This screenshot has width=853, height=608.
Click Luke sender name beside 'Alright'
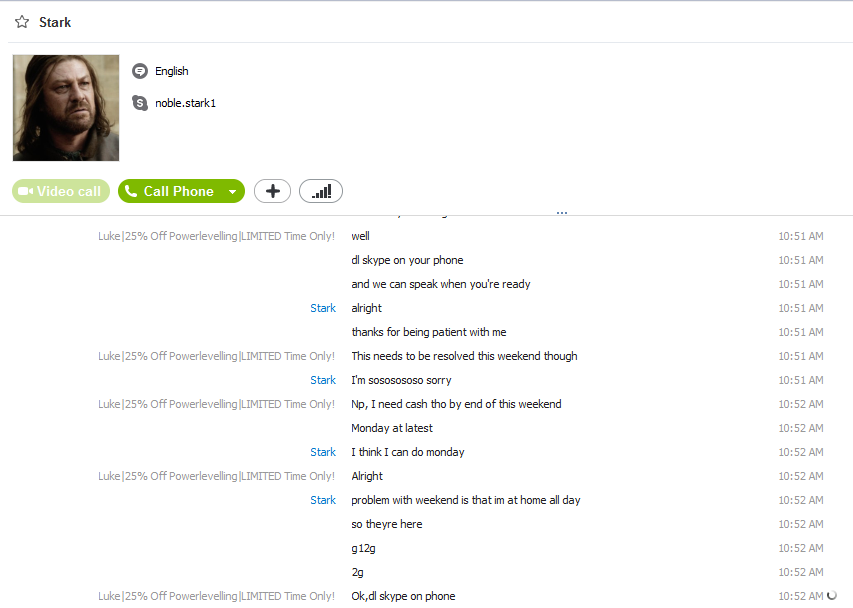(x=217, y=476)
